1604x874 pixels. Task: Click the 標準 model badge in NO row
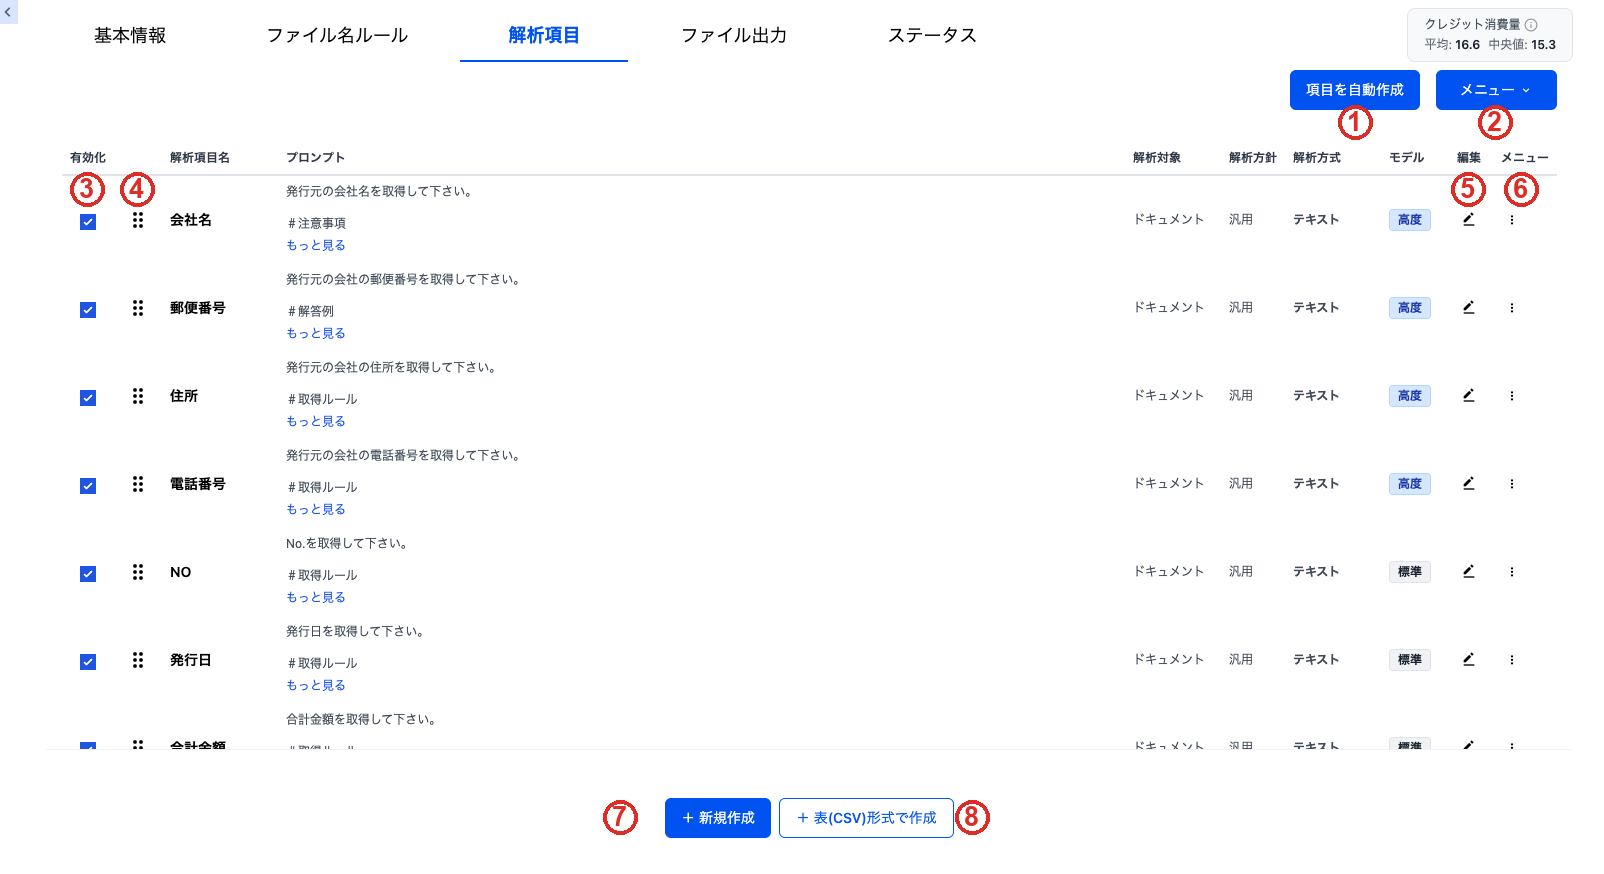tap(1410, 572)
